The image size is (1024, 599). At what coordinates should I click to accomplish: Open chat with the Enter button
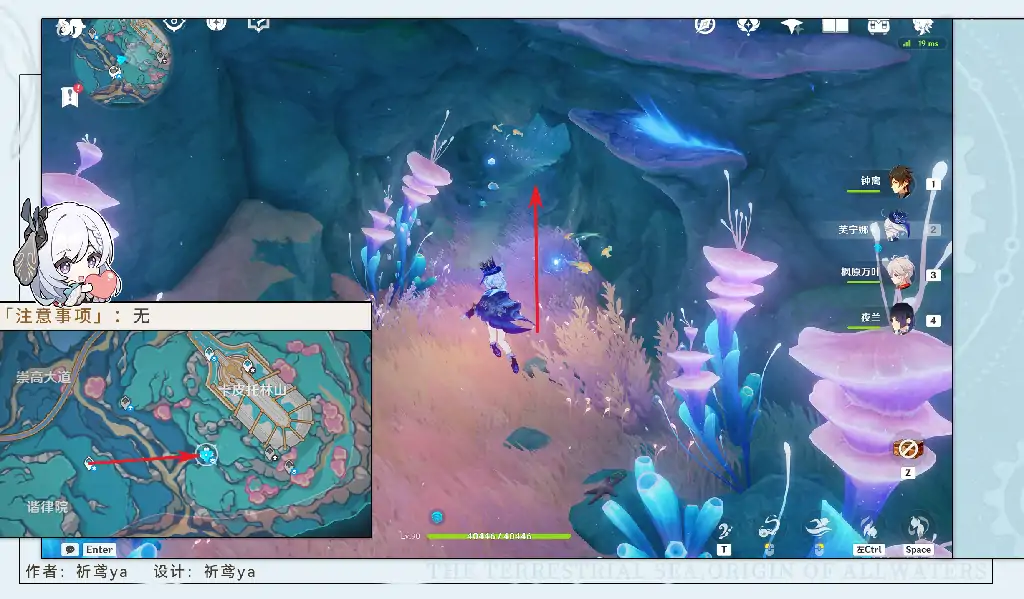99,550
